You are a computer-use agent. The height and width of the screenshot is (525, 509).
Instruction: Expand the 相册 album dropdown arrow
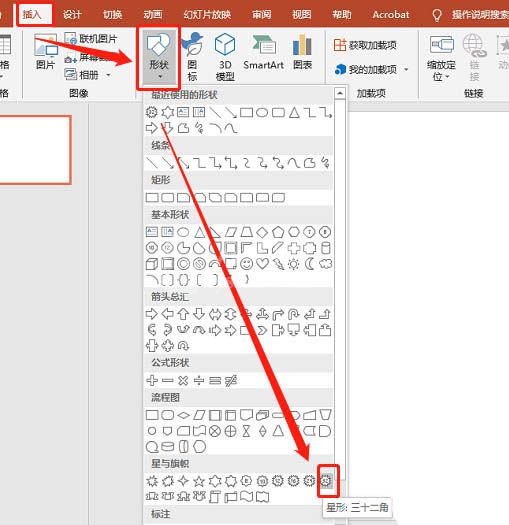(108, 75)
